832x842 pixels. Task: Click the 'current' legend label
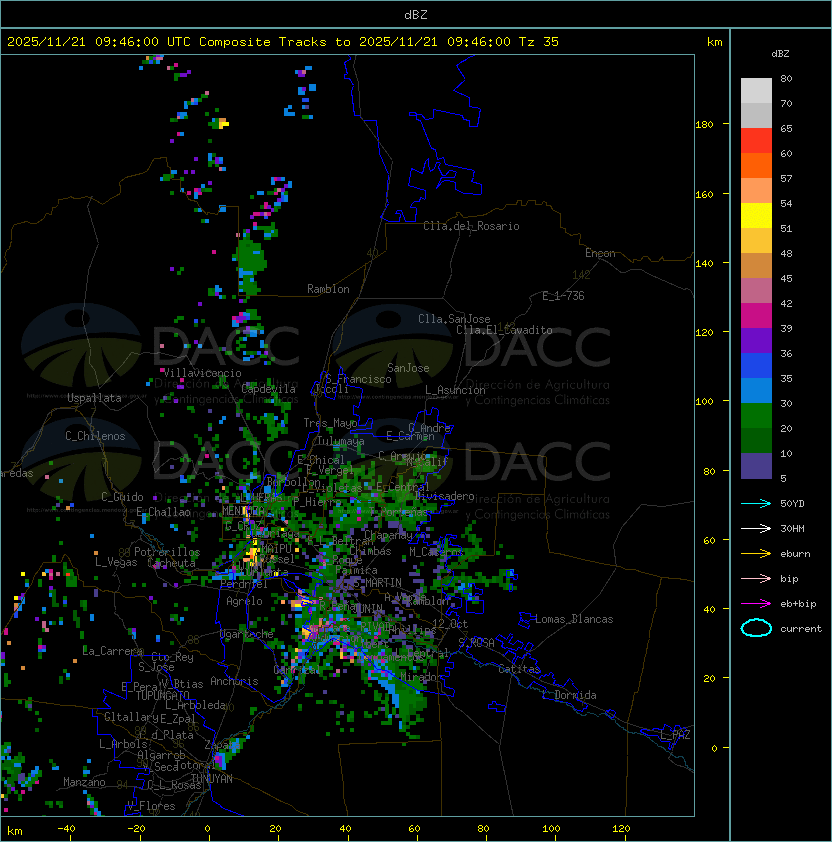coord(801,628)
